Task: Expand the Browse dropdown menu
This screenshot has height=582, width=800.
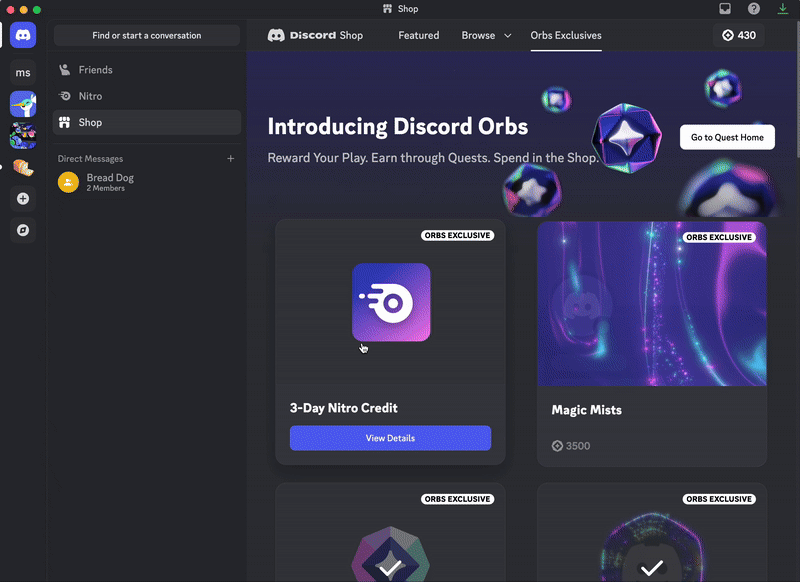Action: click(486, 35)
